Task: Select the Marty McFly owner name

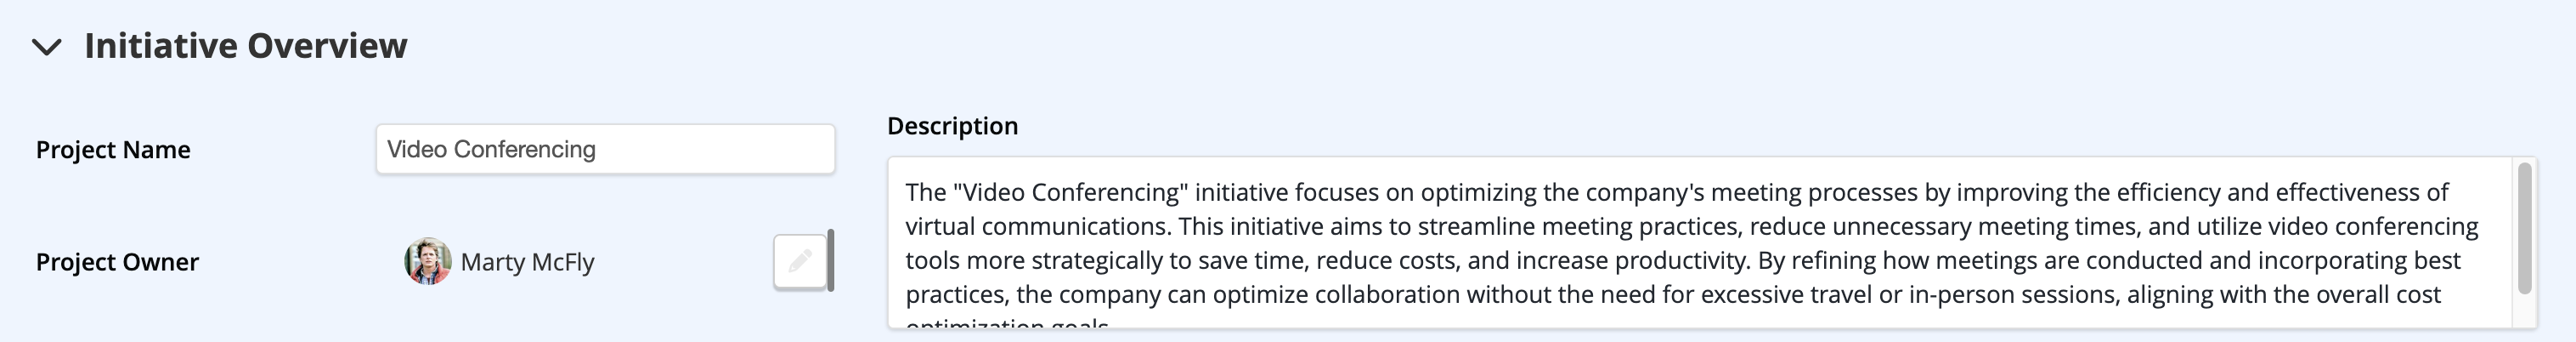Action: click(x=527, y=262)
